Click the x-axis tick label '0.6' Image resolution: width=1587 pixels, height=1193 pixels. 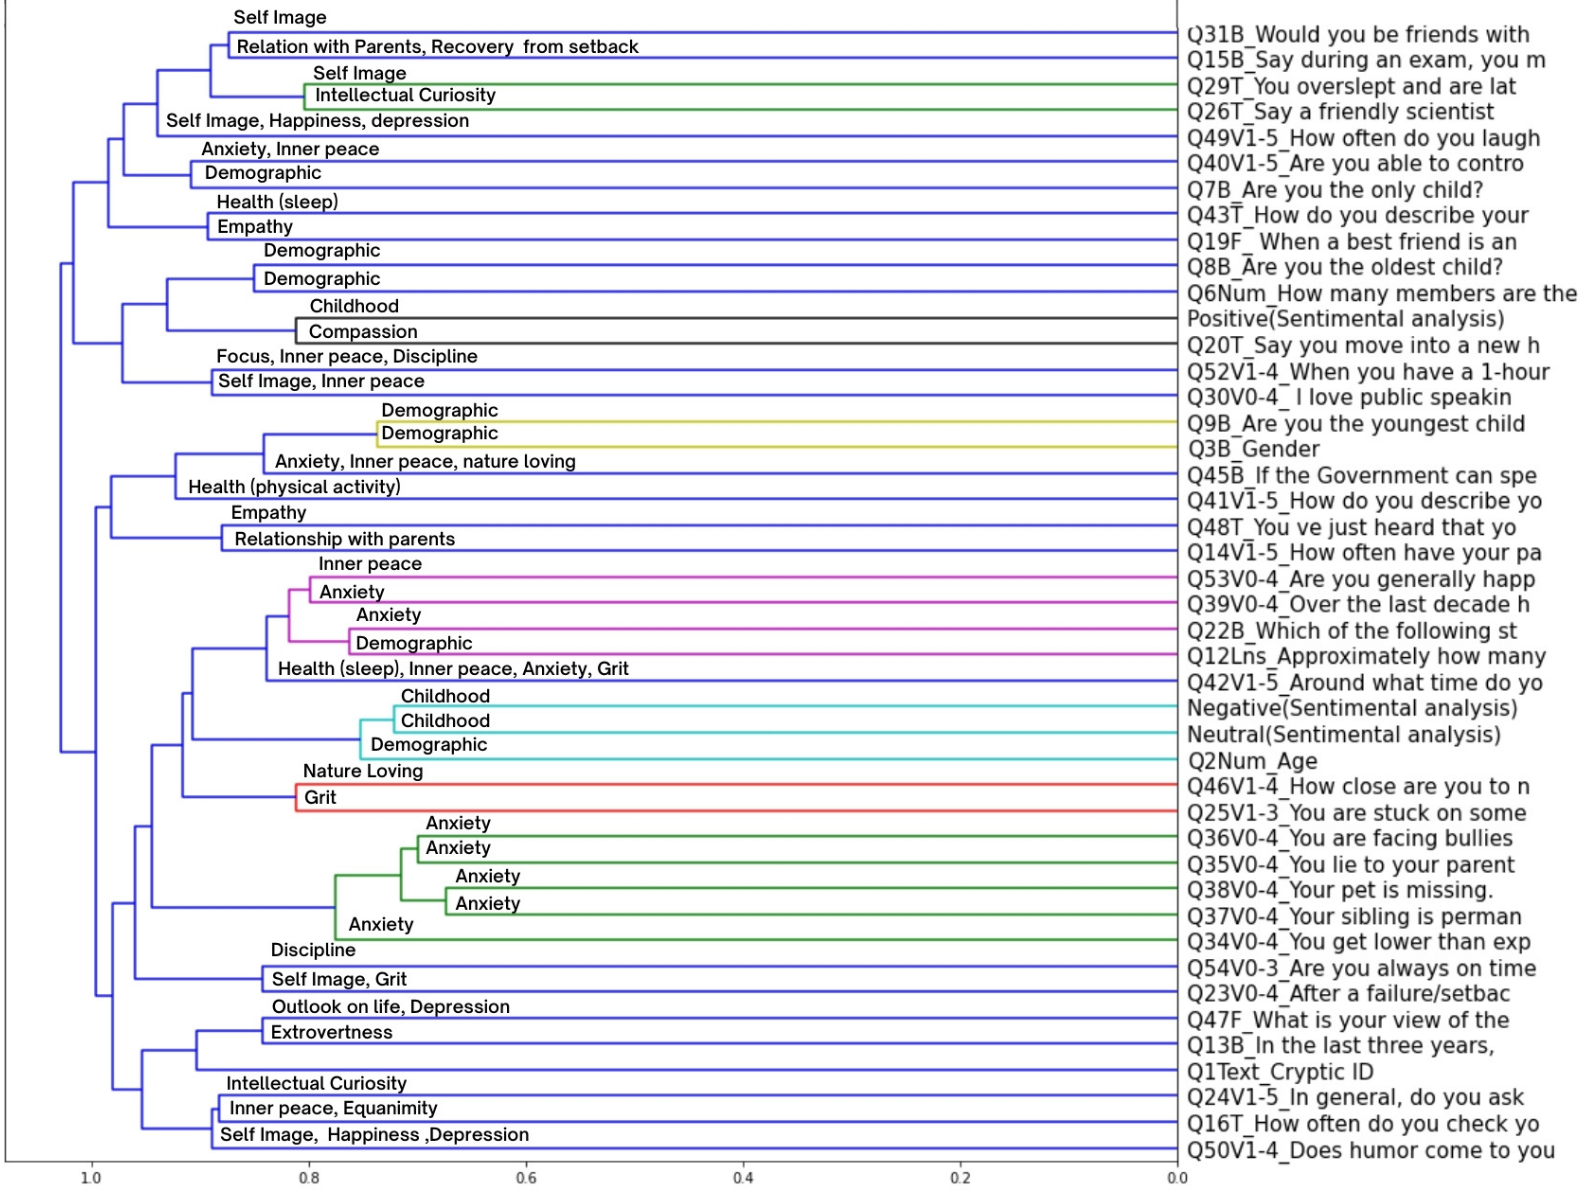pyautogui.click(x=526, y=1179)
